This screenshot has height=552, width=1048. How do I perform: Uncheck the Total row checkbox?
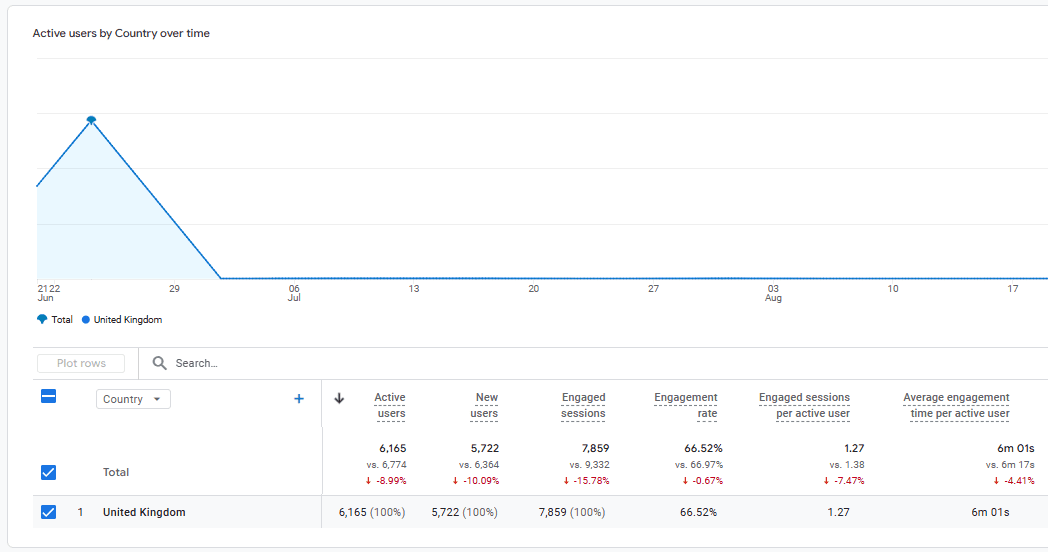tap(48, 472)
